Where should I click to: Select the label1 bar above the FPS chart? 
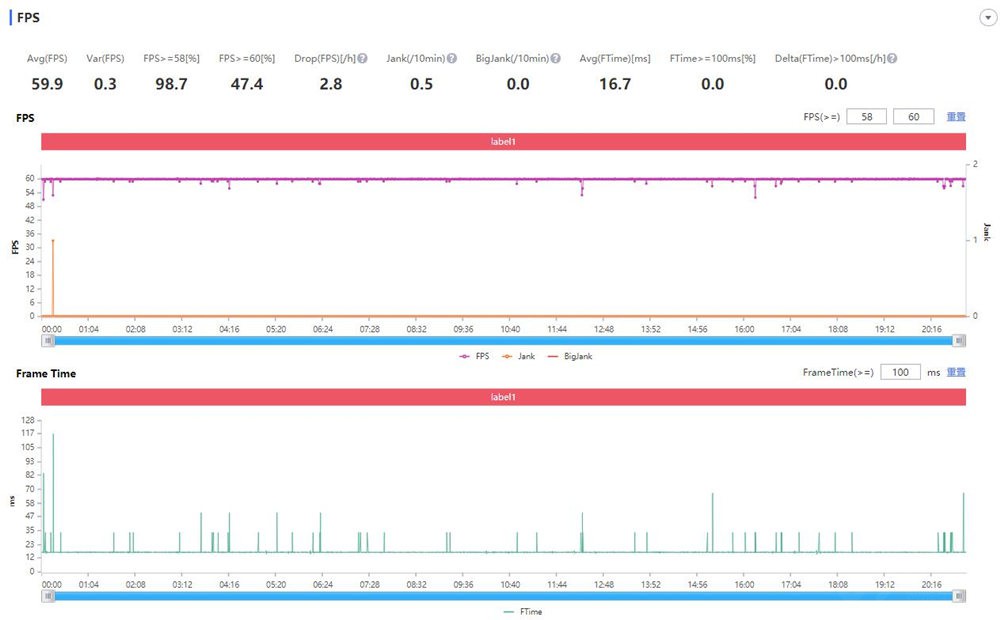[503, 142]
